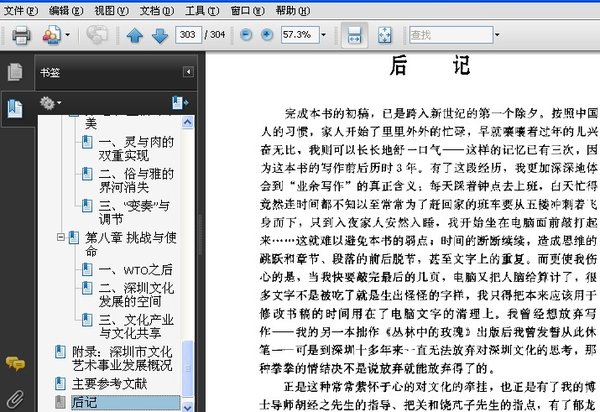Click bookmark icon beside 二、深圳文化发展的空间
600x412 pixels.
pos(87,288)
